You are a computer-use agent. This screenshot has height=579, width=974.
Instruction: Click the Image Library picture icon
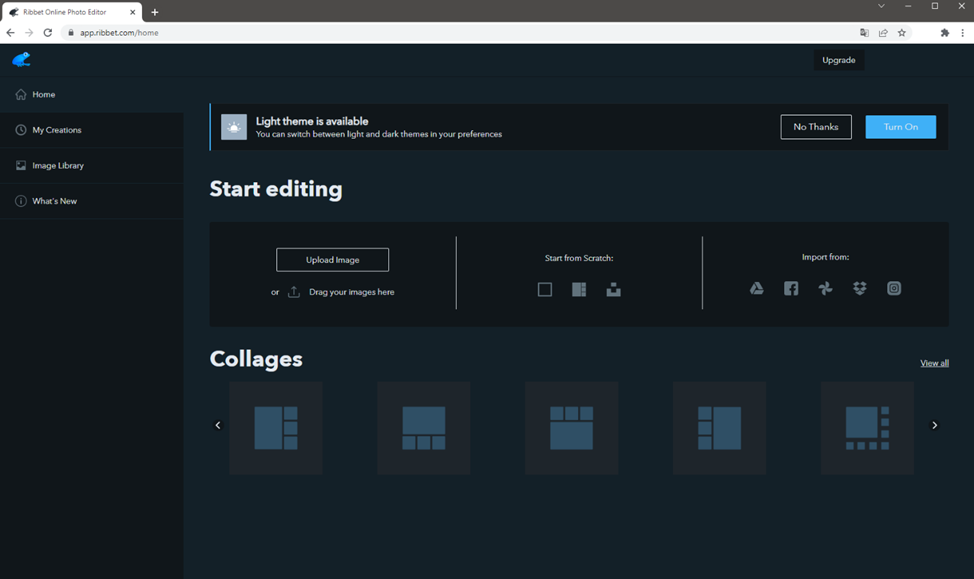(20, 165)
